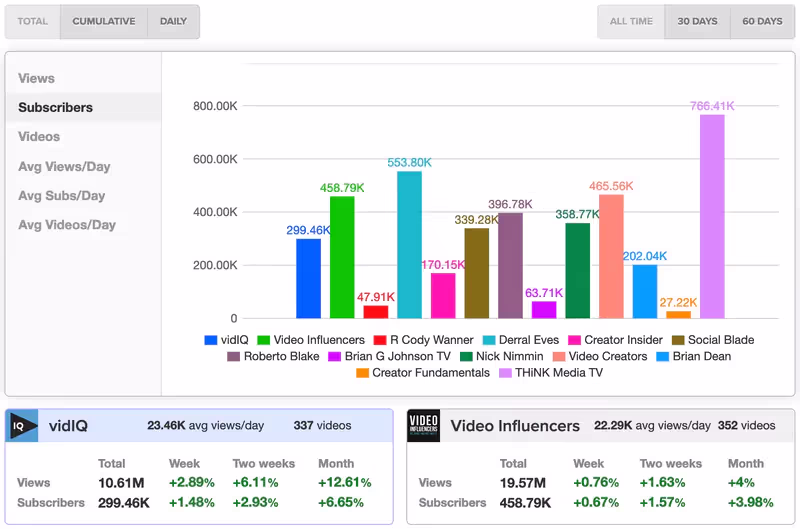Click the blue vidIQ bar 299.46K
This screenshot has height=529, width=800.
click(x=309, y=279)
